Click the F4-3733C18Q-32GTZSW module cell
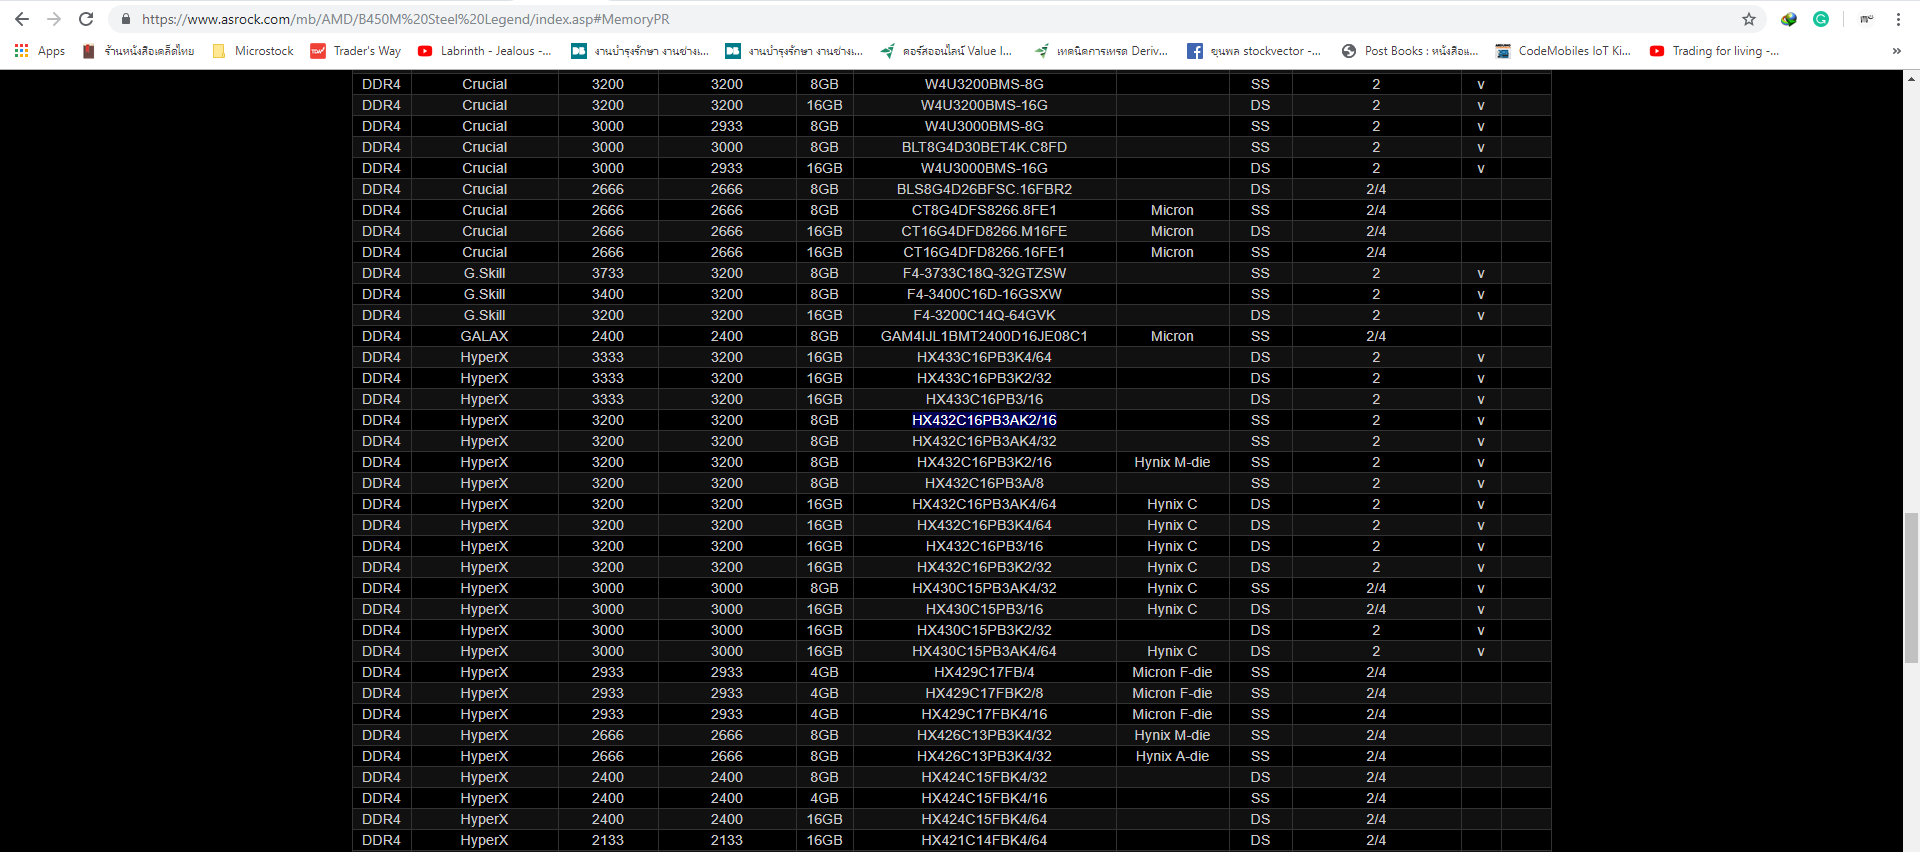 984,273
